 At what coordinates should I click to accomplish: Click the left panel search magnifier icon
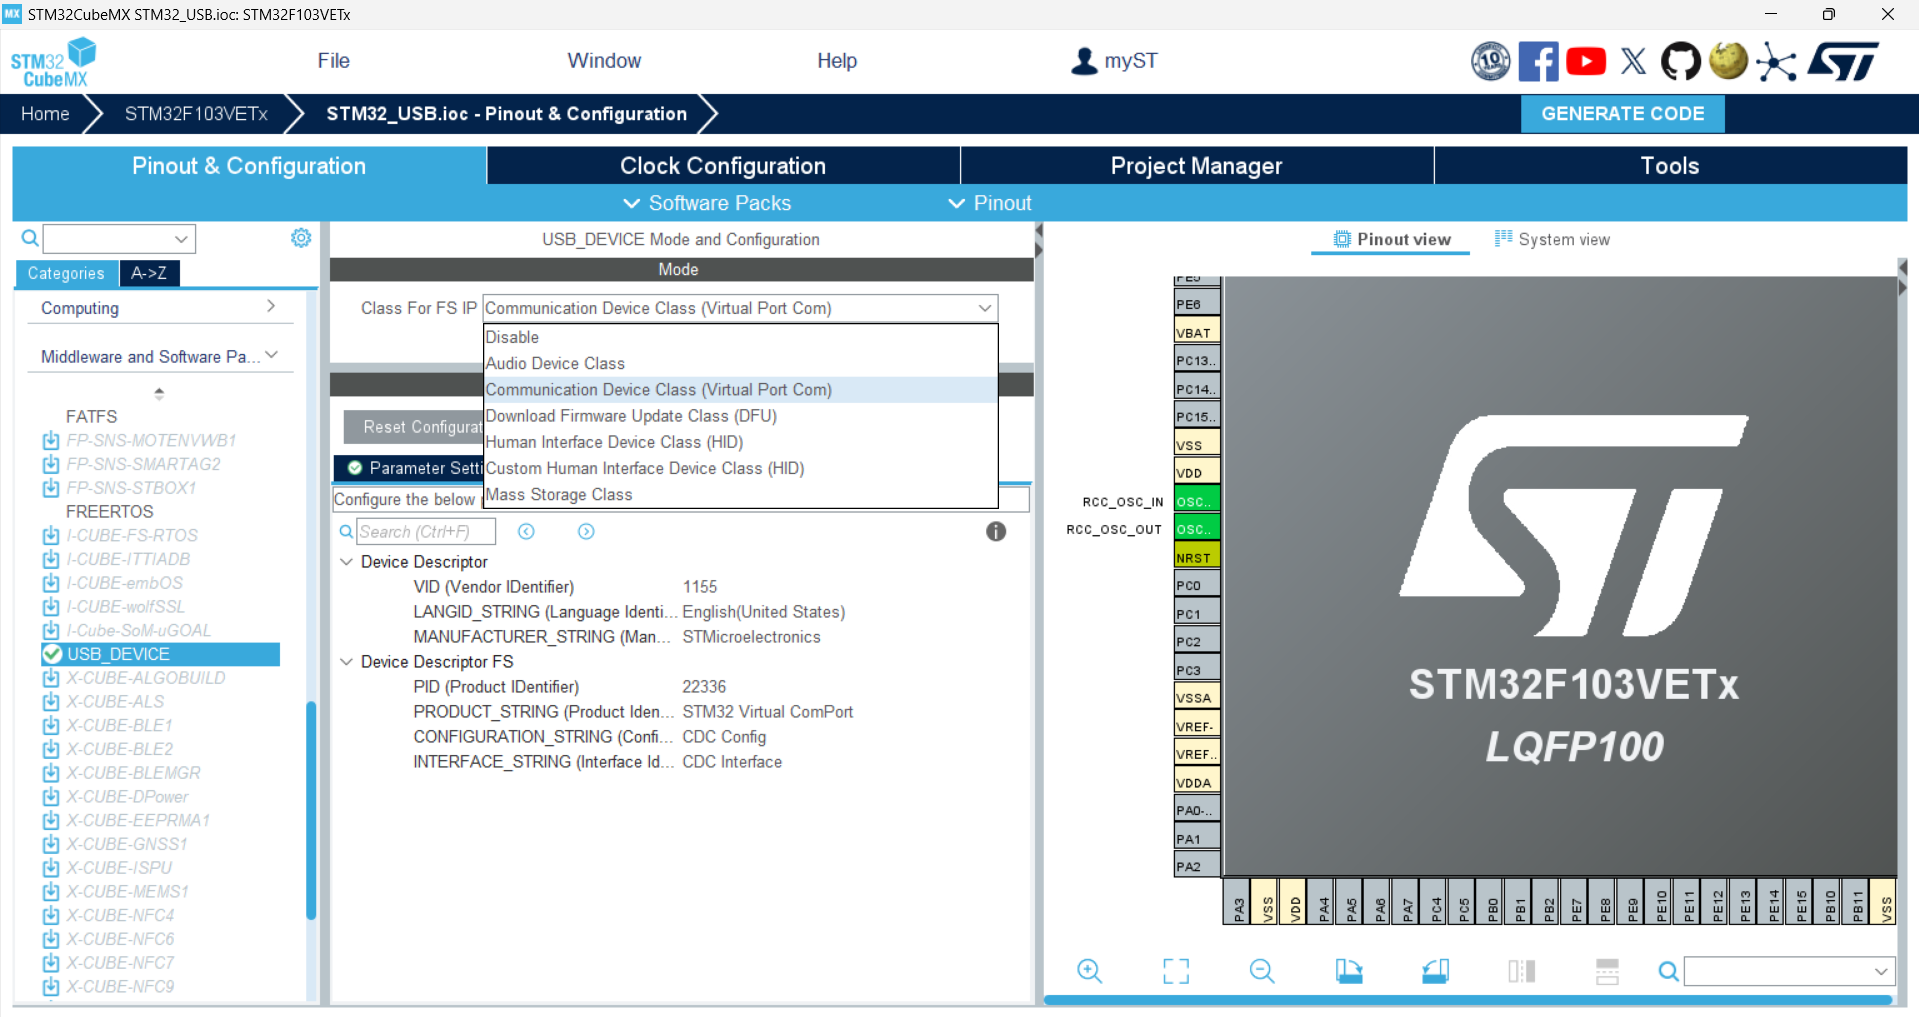pos(30,238)
